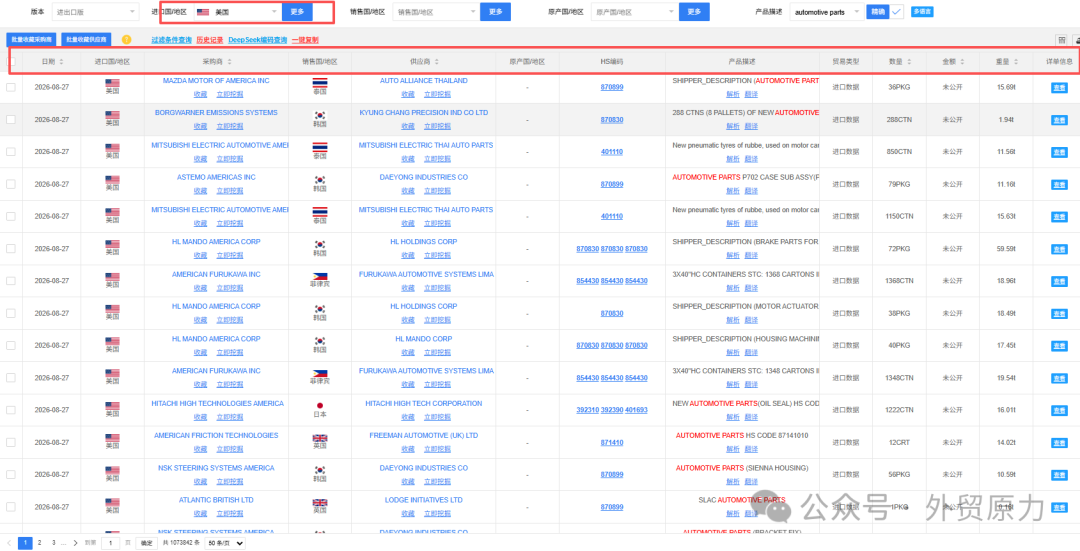Viewport: 1080px width, 551px height.
Task: Click 查看 detail button for AMERICAN FRICTION row
Action: (x=1058, y=443)
